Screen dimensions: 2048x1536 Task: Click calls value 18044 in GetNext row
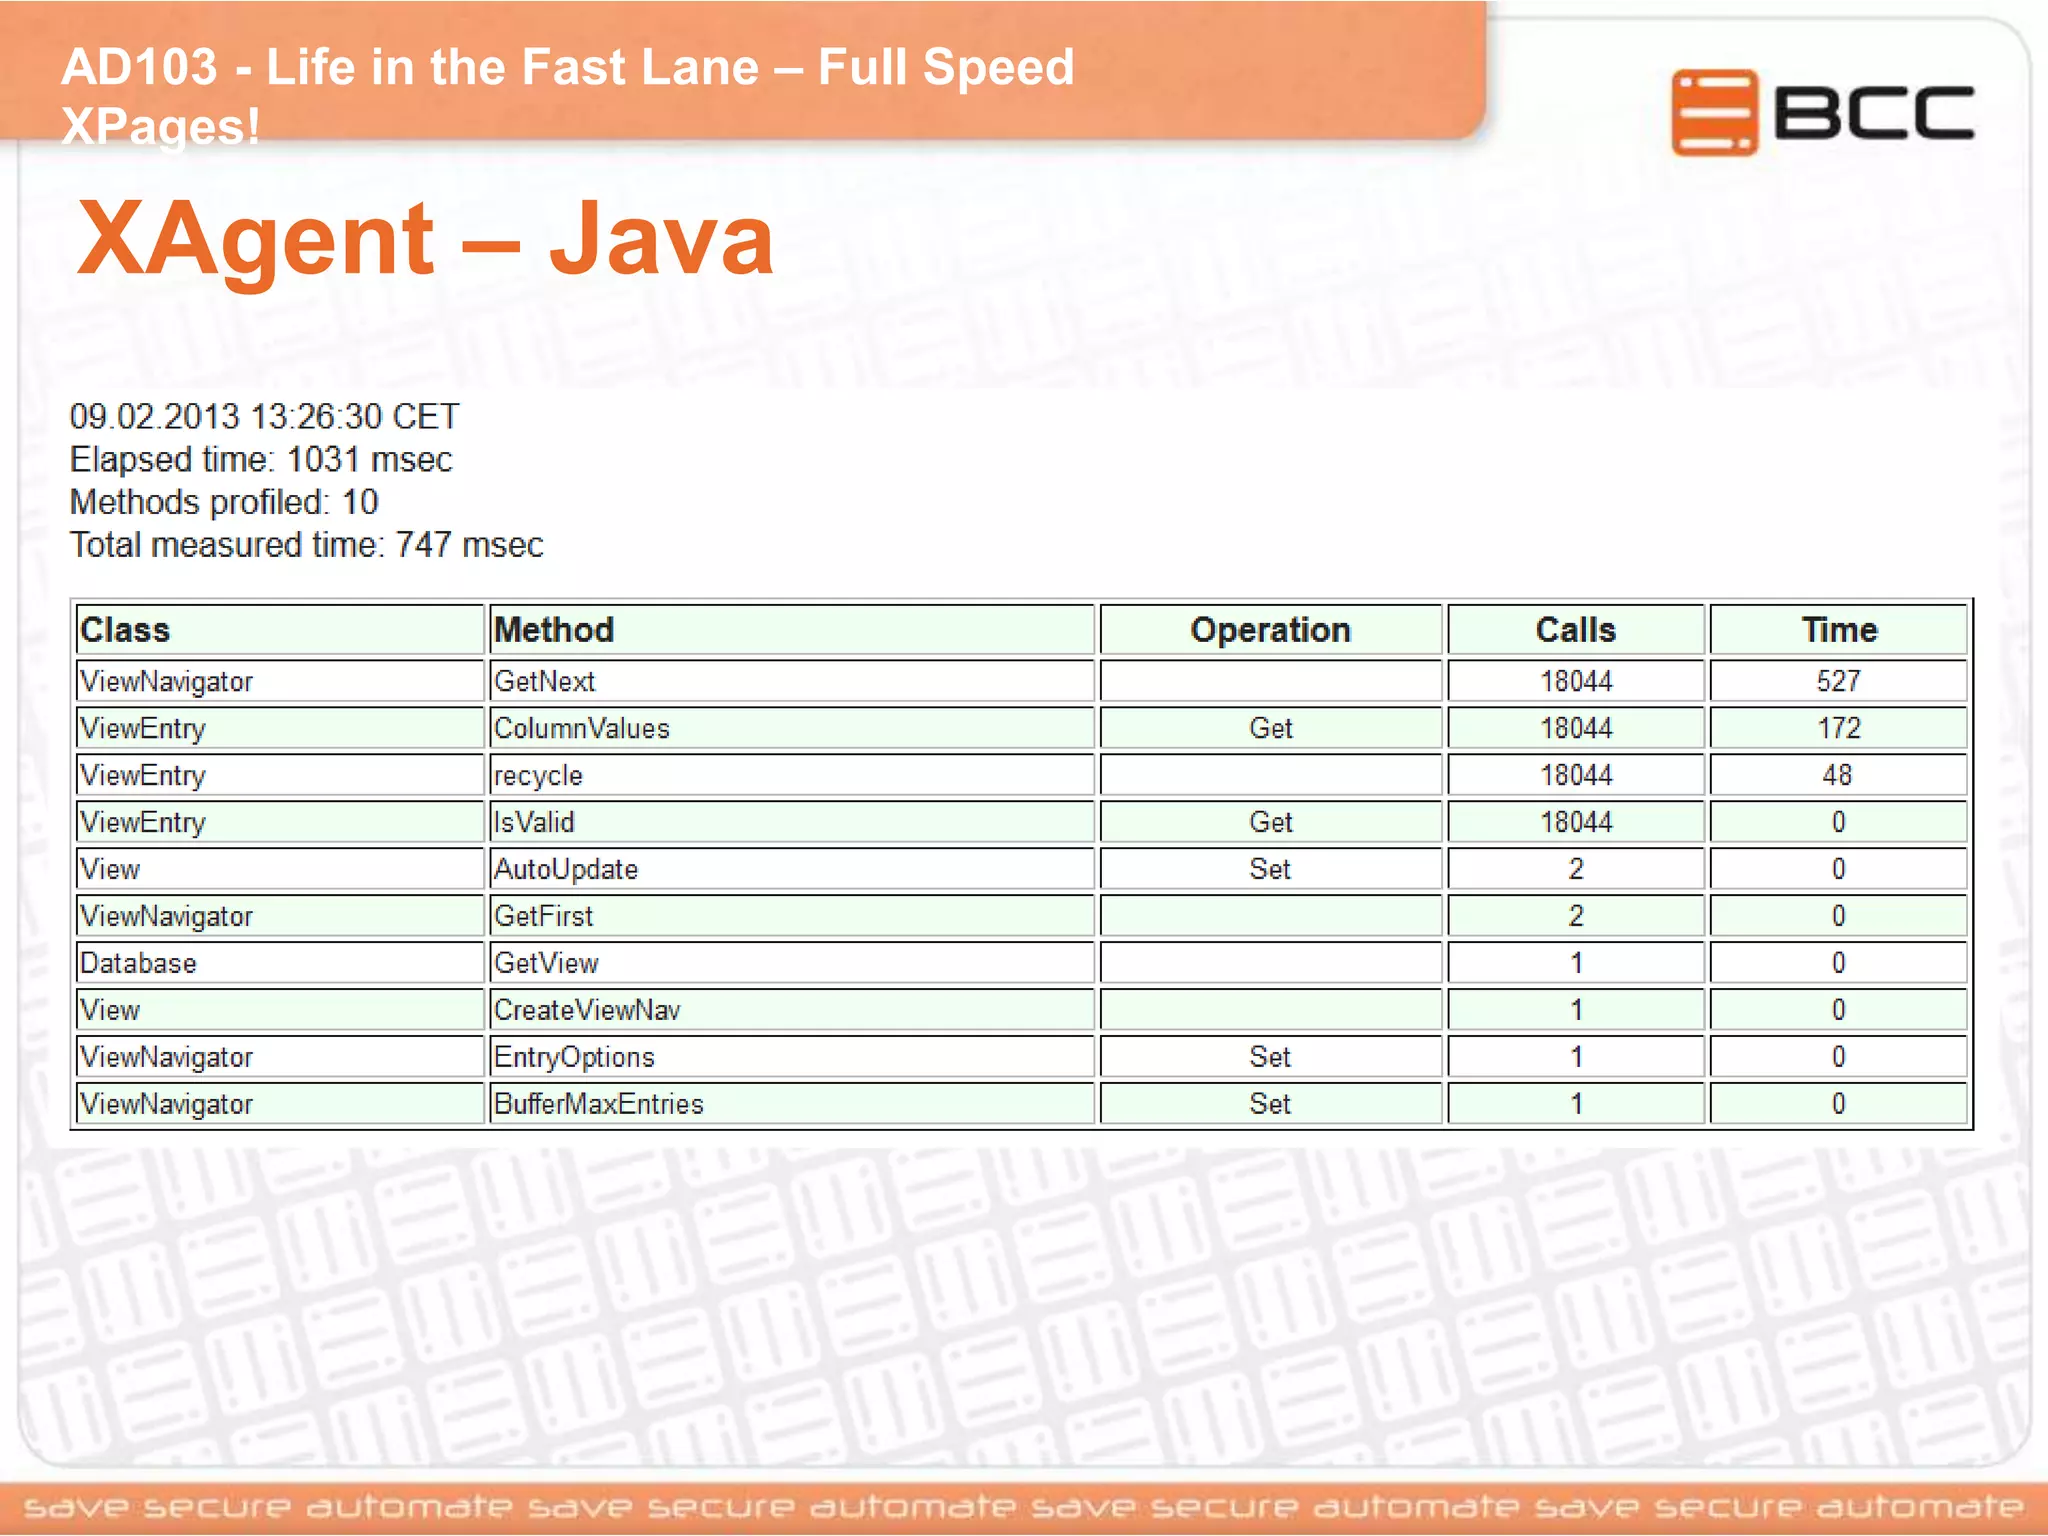(x=1575, y=681)
